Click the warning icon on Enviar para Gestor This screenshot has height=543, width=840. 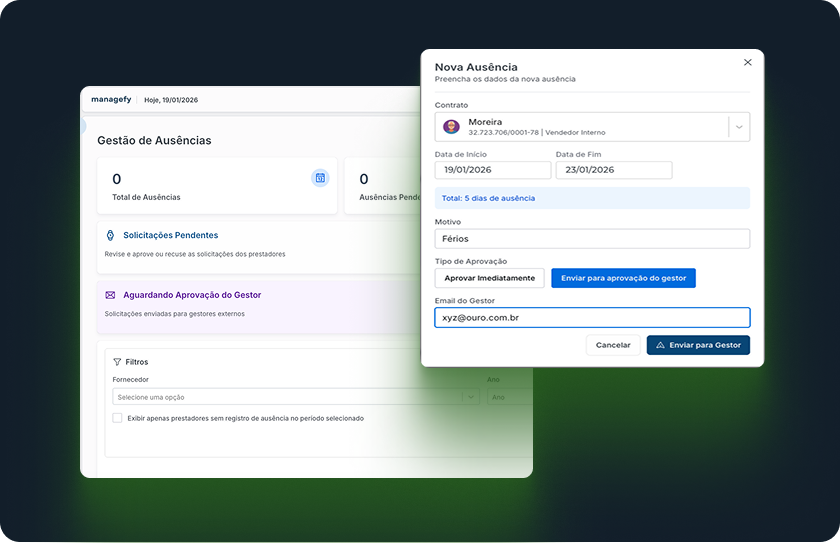coord(660,345)
